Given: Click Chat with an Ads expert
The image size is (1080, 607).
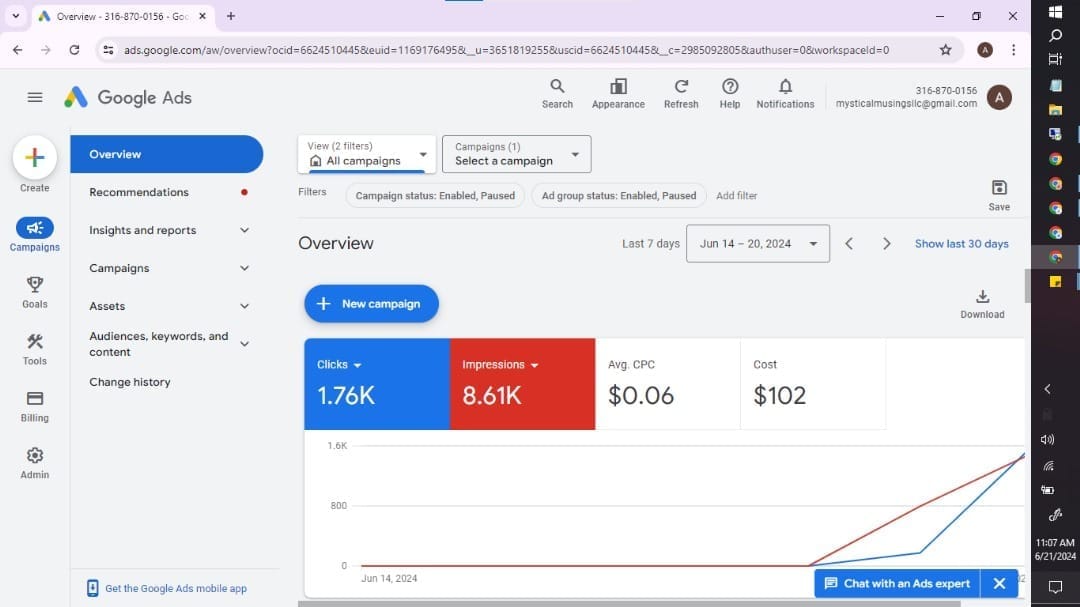Looking at the screenshot, I should tap(897, 584).
